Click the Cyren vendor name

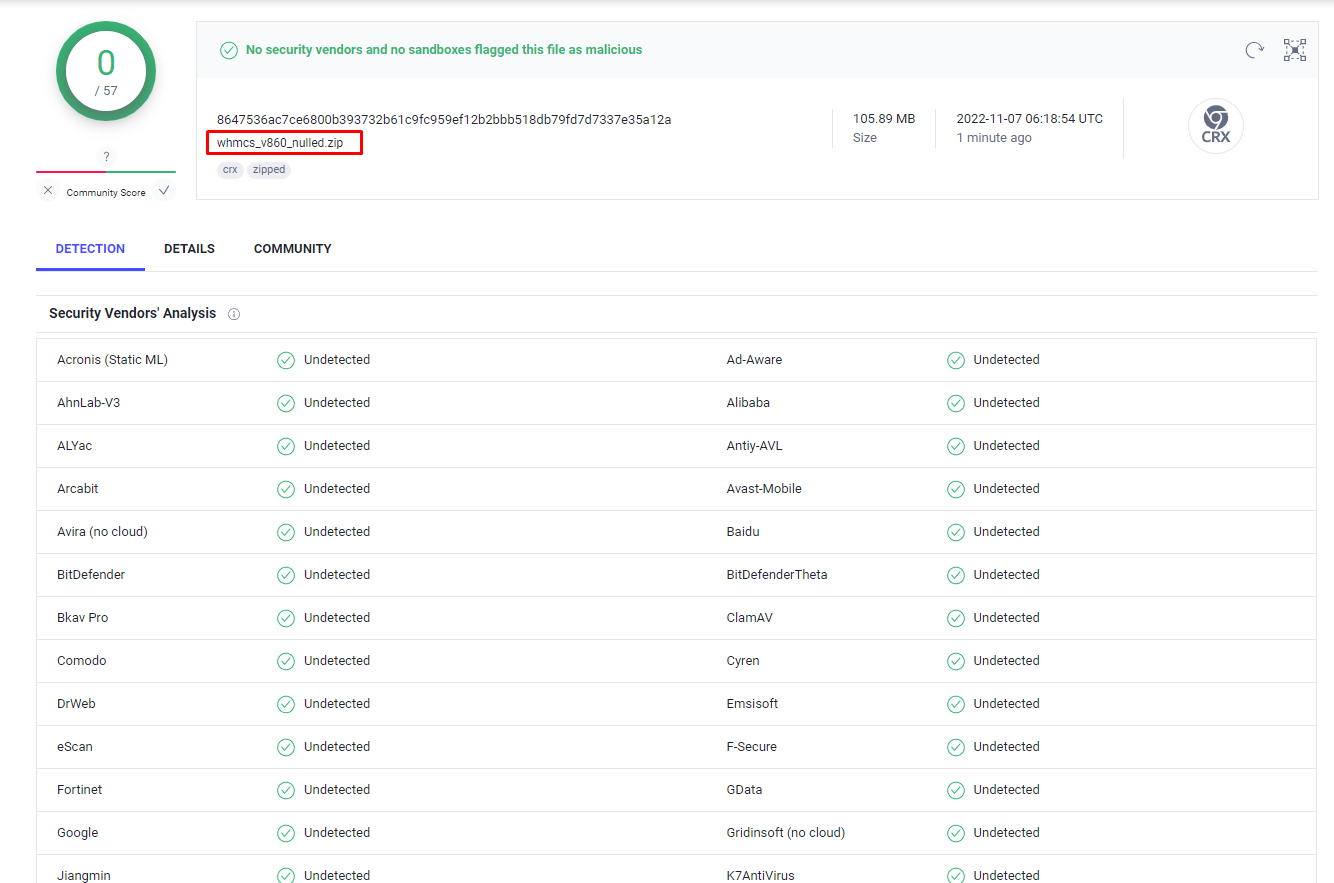click(743, 661)
